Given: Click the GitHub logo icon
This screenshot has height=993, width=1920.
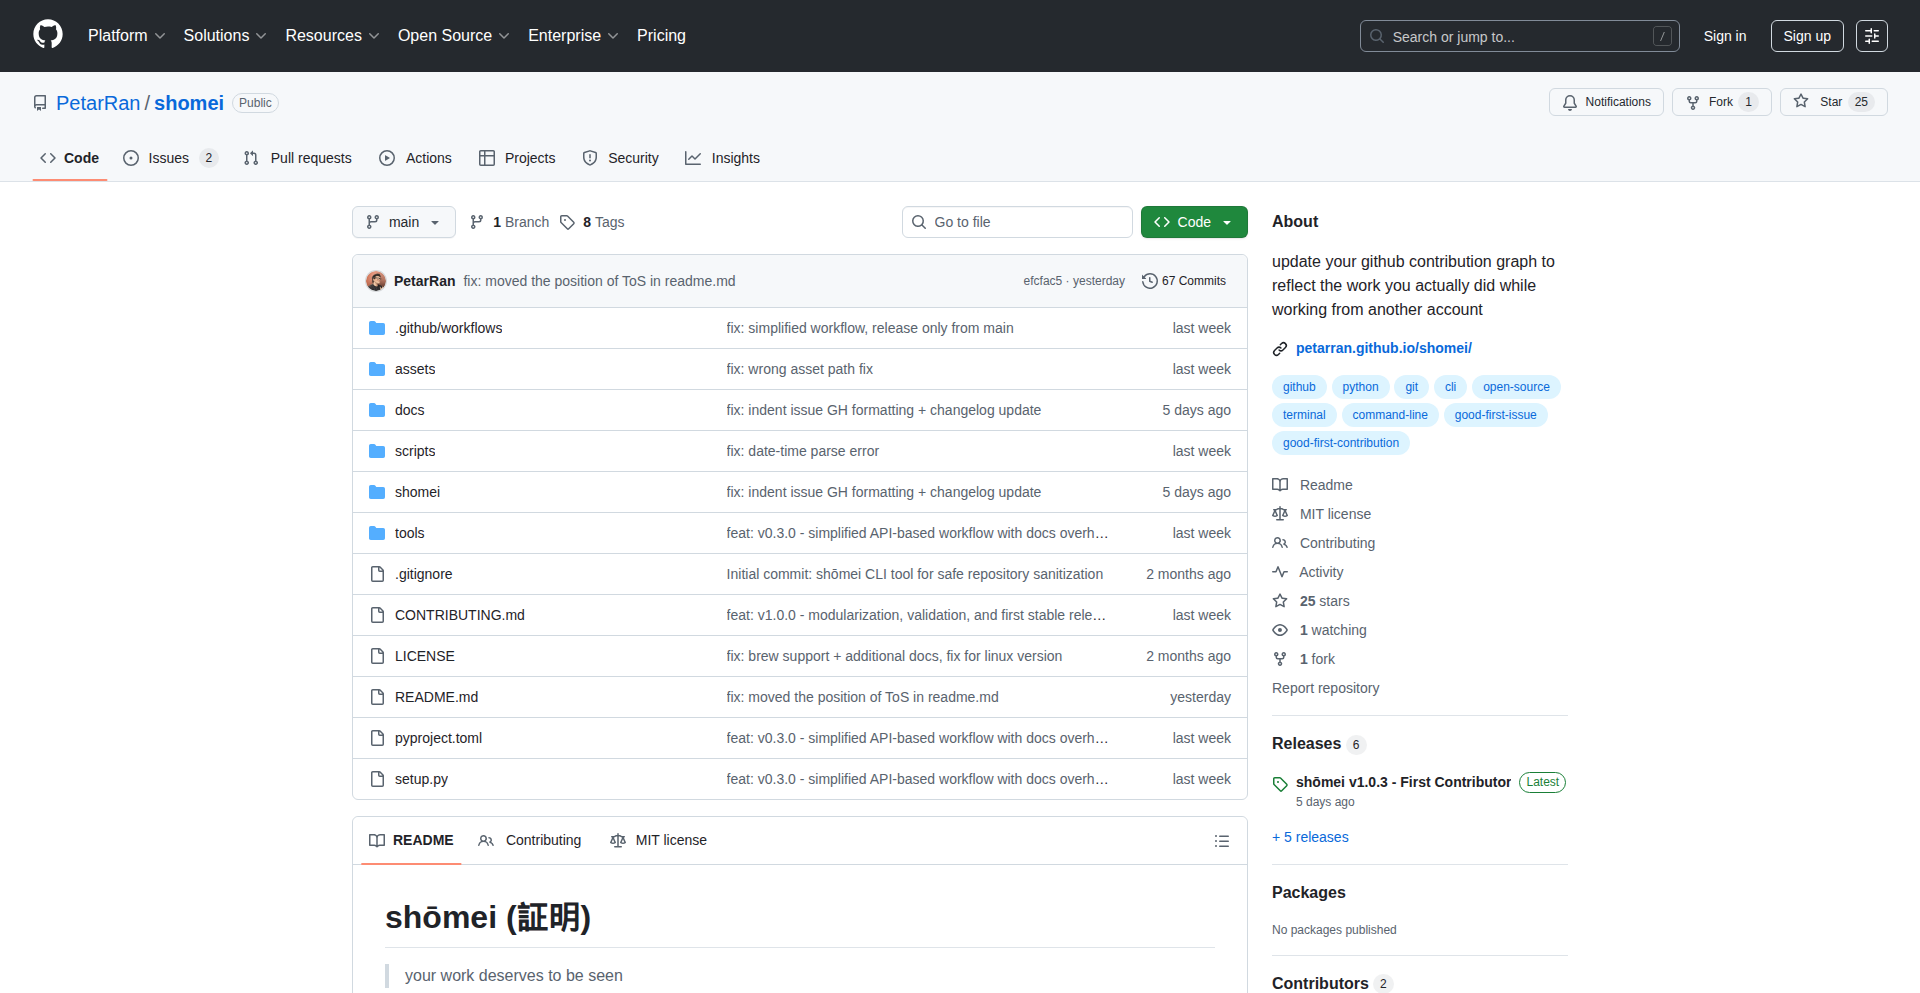Looking at the screenshot, I should click(x=48, y=35).
